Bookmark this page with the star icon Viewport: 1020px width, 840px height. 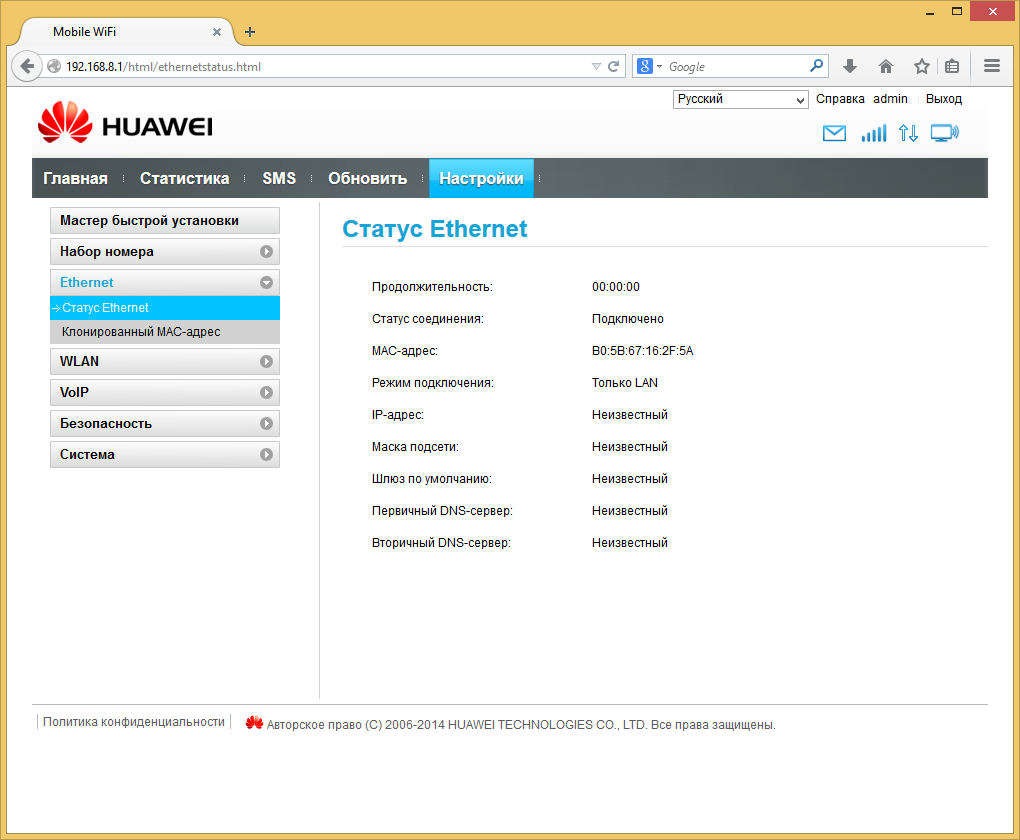[921, 66]
